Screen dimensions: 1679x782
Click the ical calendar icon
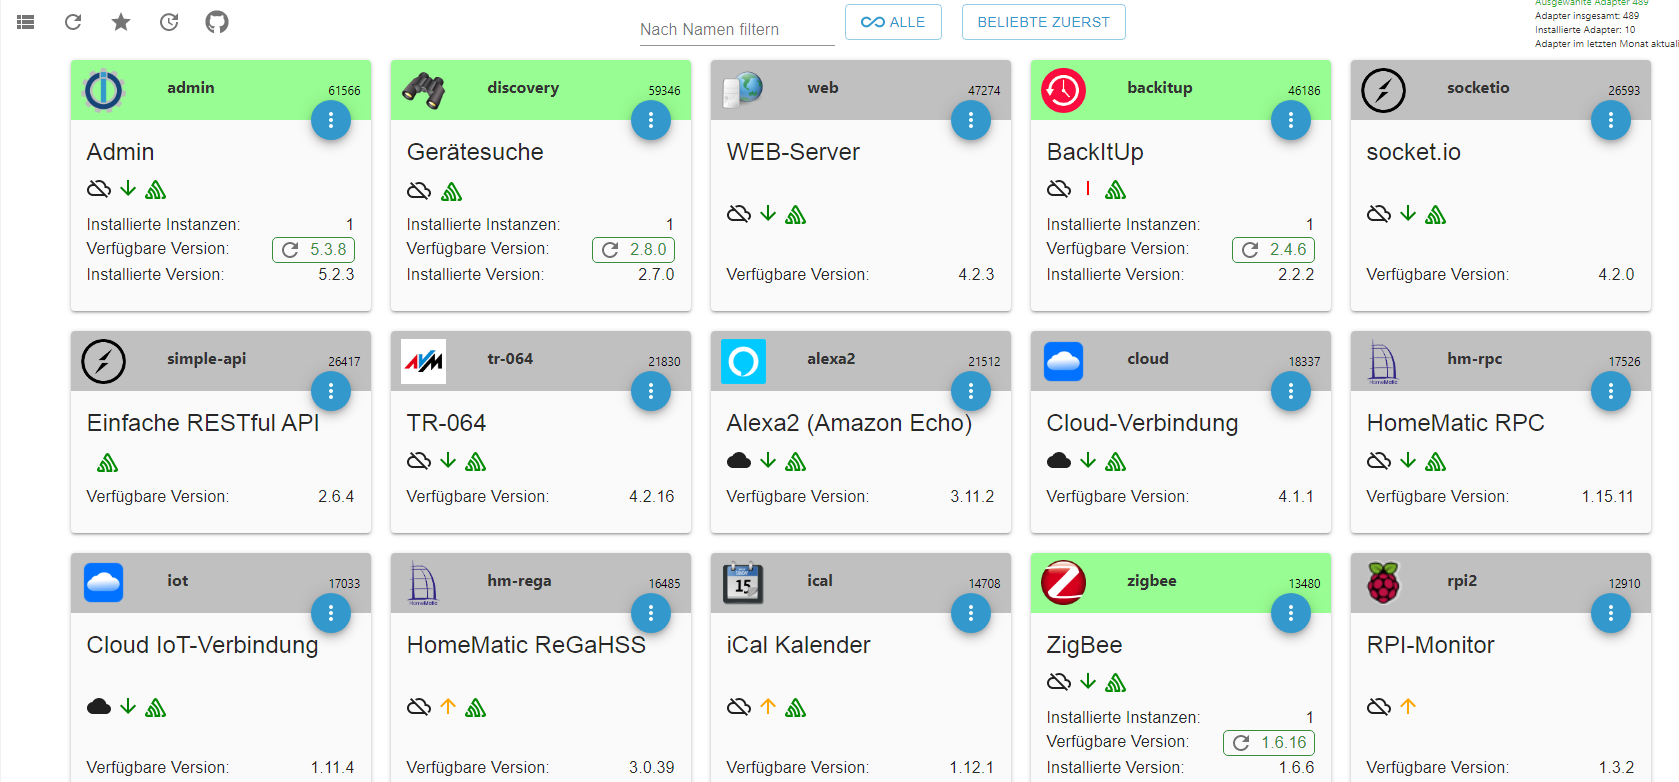click(x=743, y=583)
